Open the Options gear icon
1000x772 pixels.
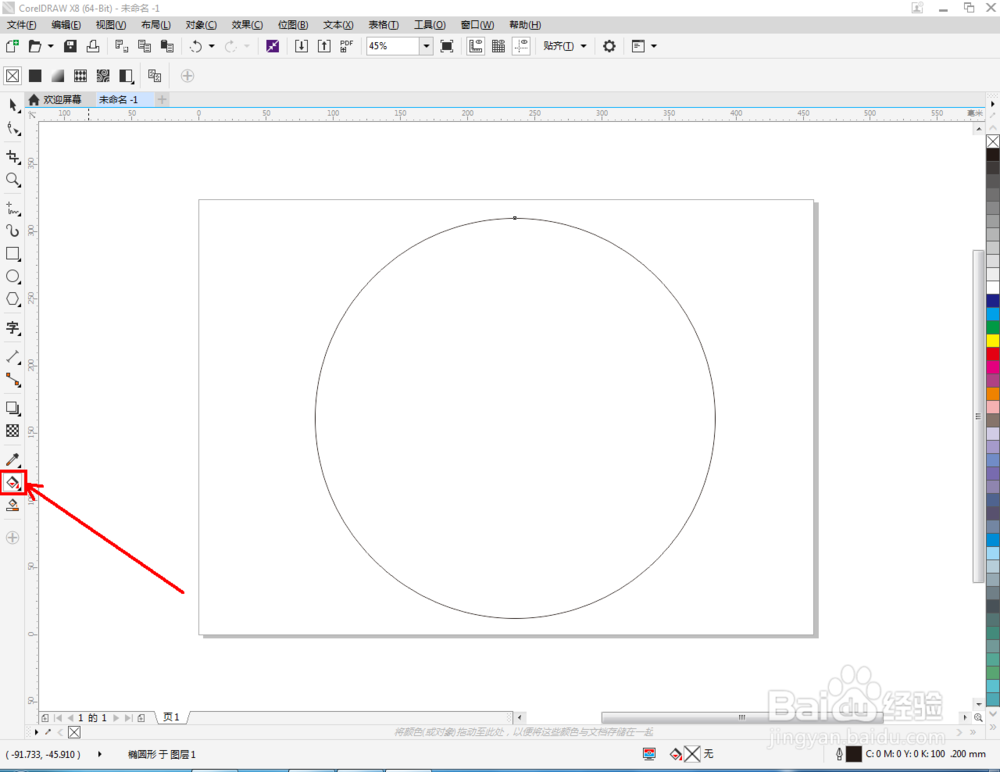(609, 46)
